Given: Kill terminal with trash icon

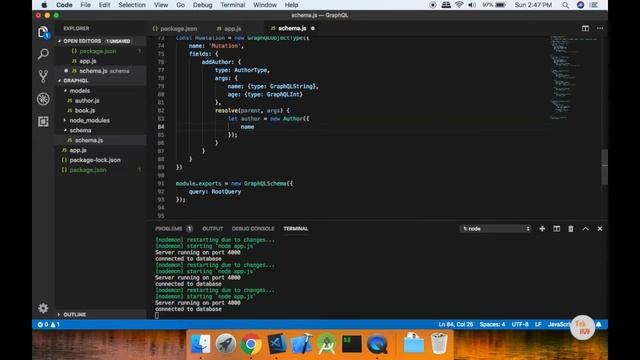Looking at the screenshot, I should [x=571, y=229].
